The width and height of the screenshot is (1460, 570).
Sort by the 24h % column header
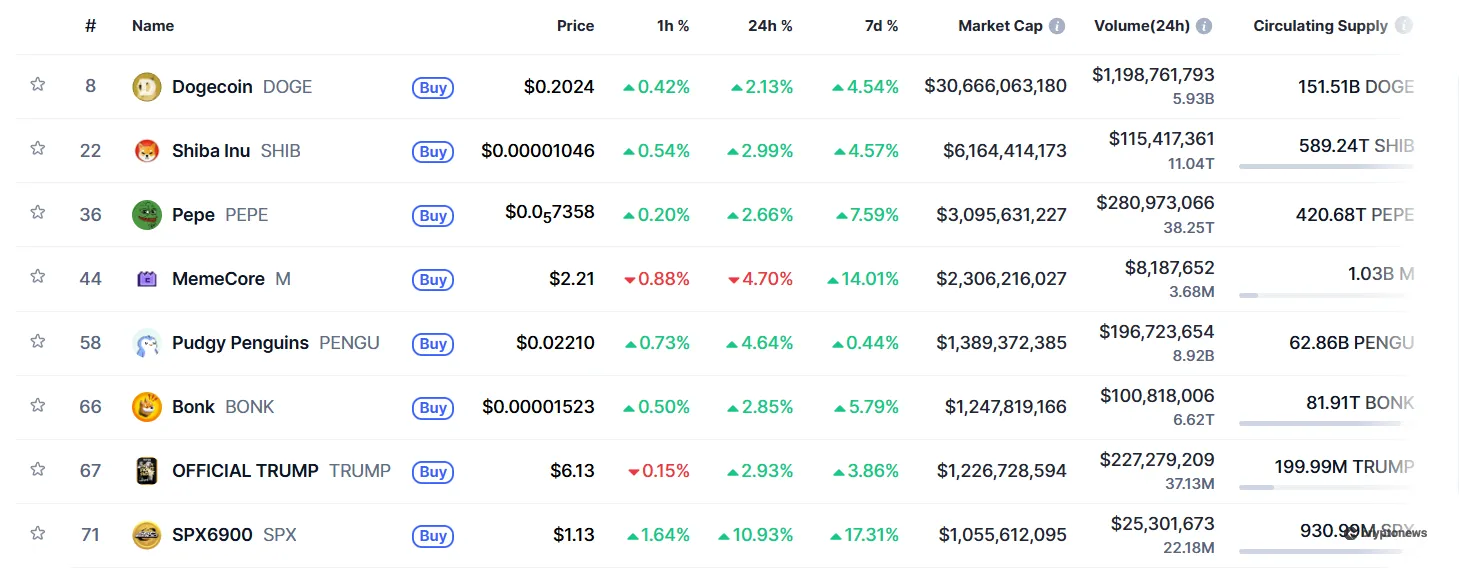point(770,26)
